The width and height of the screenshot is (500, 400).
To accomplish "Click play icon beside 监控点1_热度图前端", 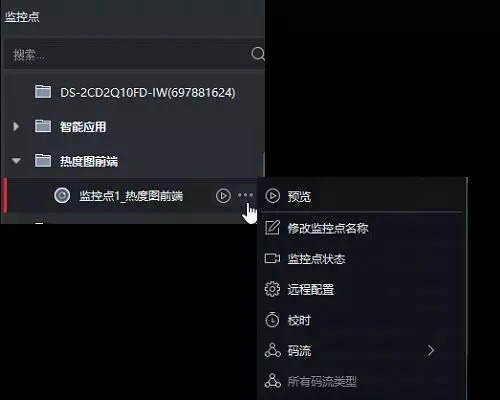I will point(223,196).
